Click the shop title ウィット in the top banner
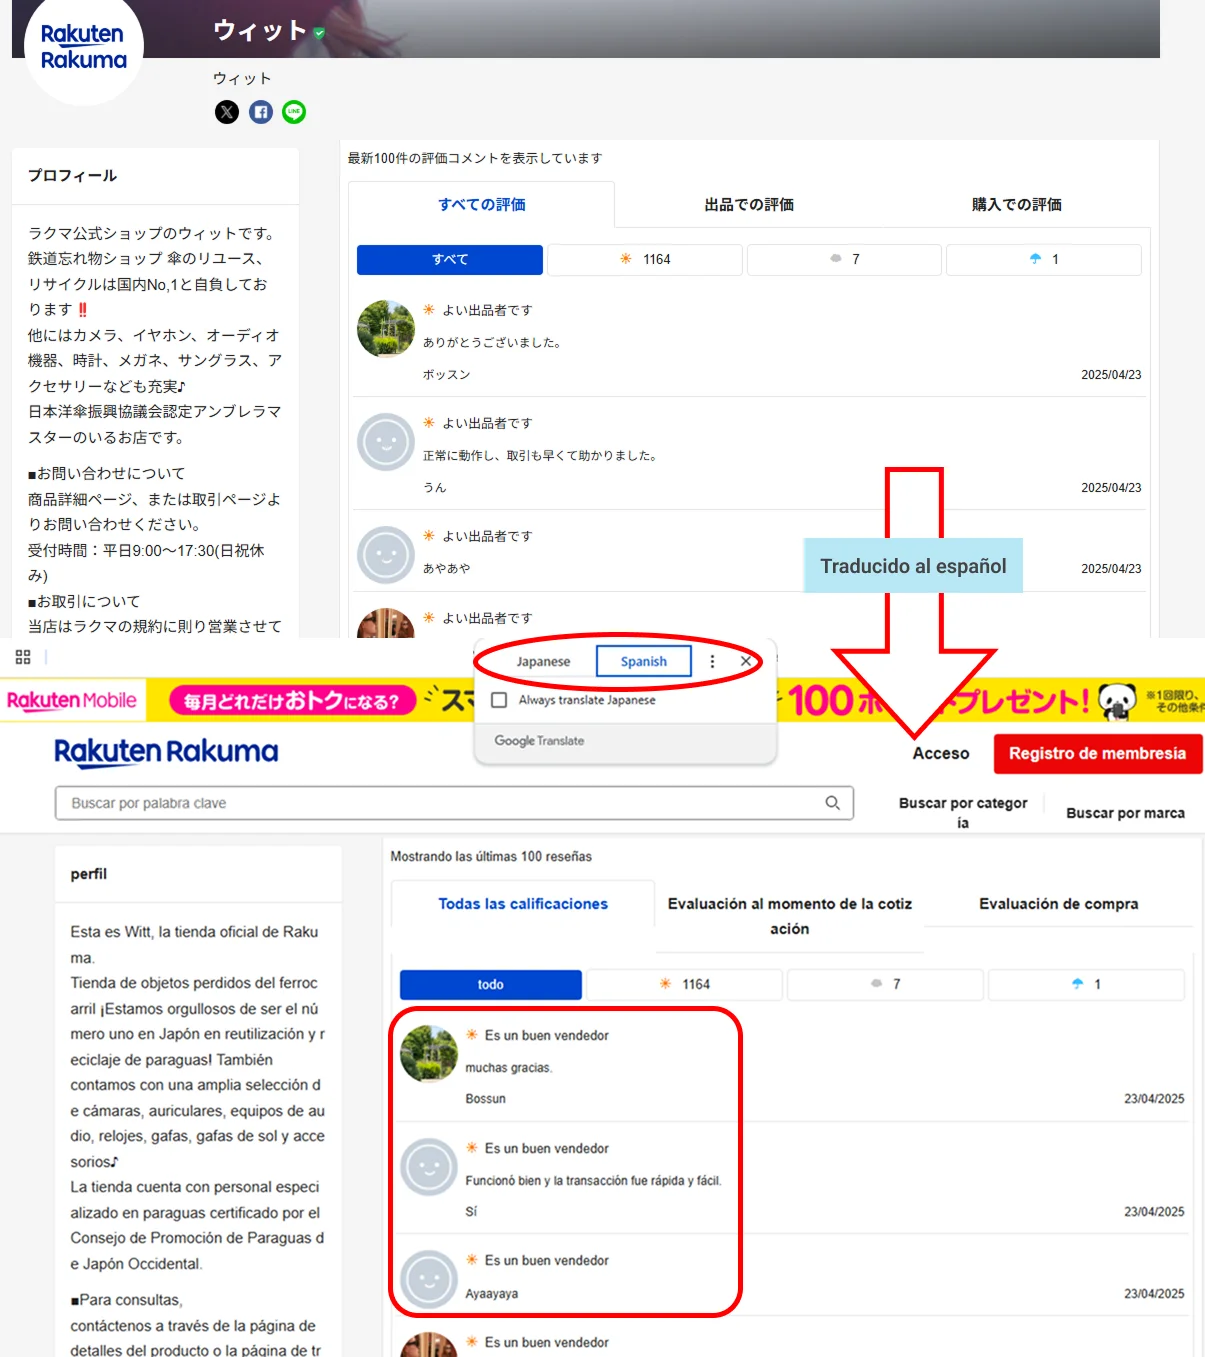The image size is (1205, 1357). coord(260,31)
